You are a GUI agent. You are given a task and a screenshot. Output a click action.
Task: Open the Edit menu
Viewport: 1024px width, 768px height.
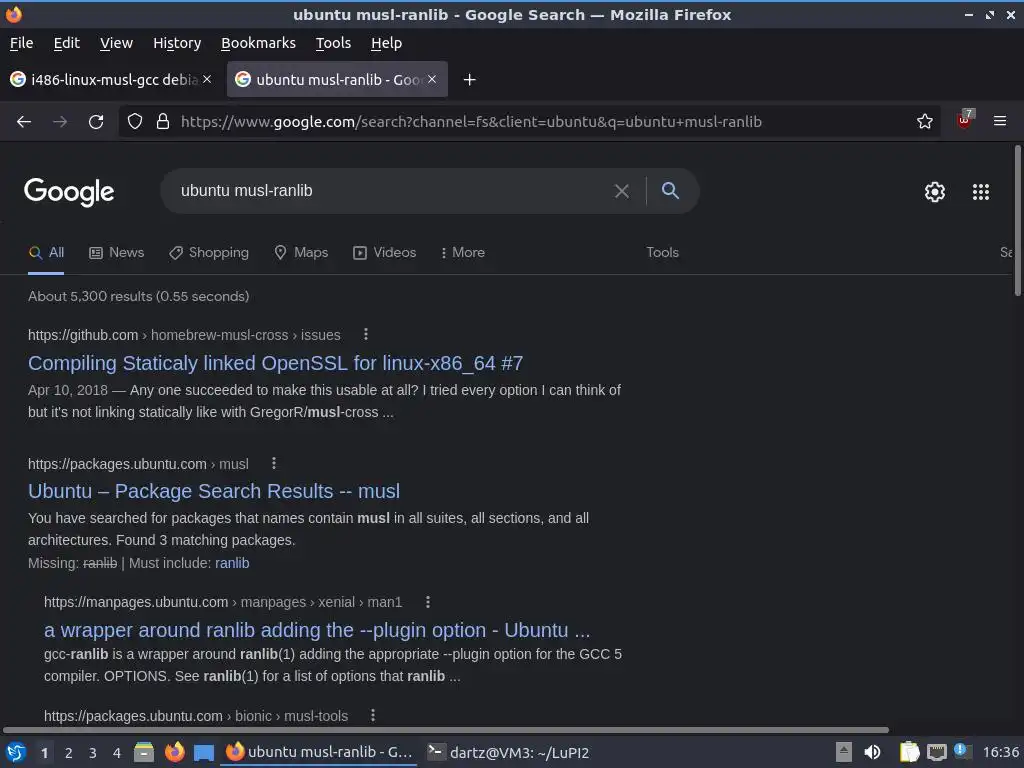tap(67, 43)
